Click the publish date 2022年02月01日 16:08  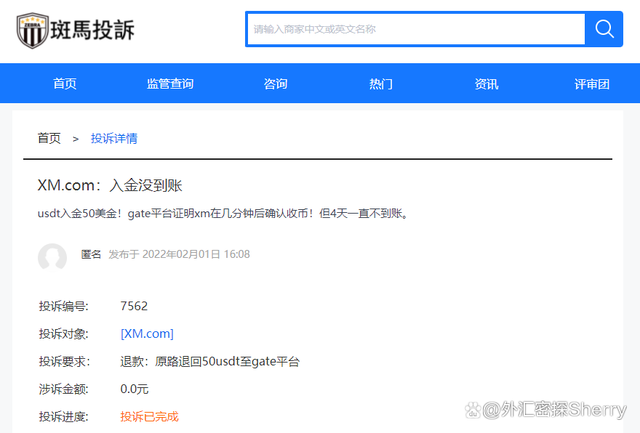pyautogui.click(x=196, y=254)
